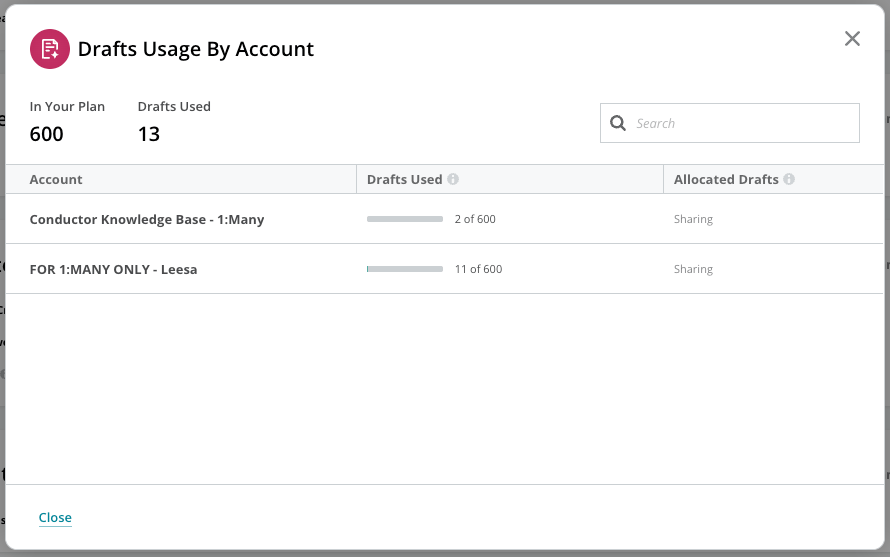Image resolution: width=890 pixels, height=557 pixels.
Task: Select the Allocated Drafts column header
Action: [726, 179]
